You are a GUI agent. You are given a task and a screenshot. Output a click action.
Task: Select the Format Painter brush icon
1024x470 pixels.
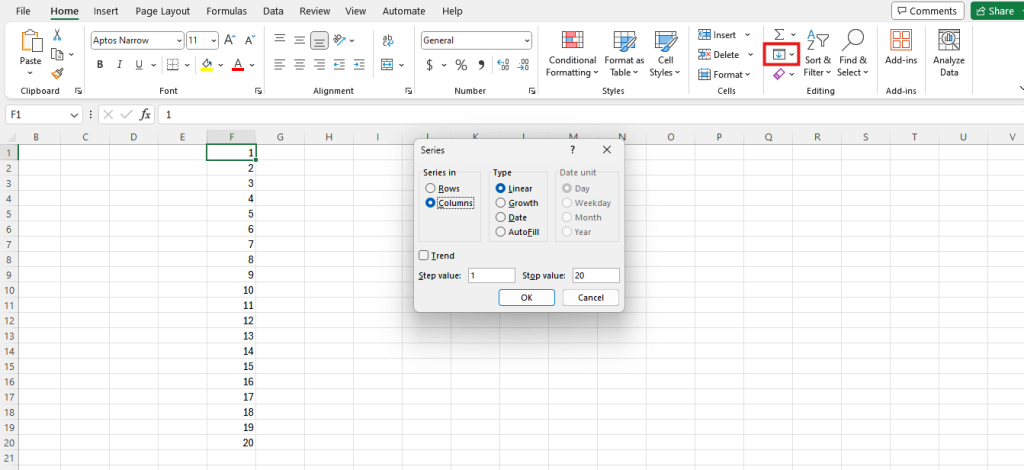click(x=58, y=73)
